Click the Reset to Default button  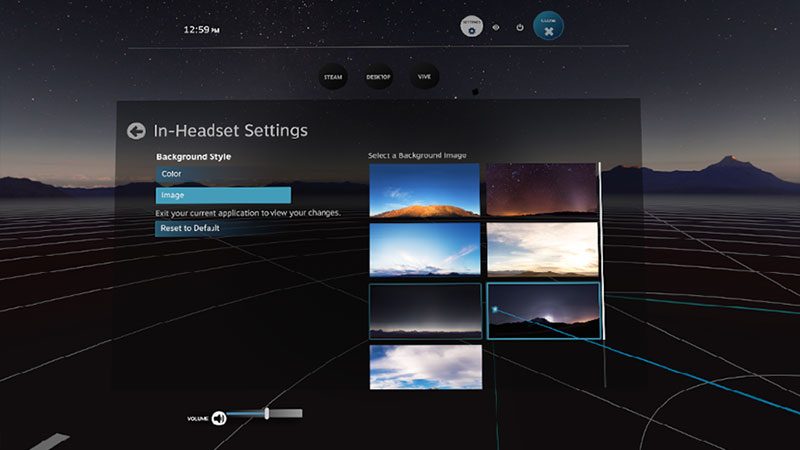pyautogui.click(x=223, y=229)
